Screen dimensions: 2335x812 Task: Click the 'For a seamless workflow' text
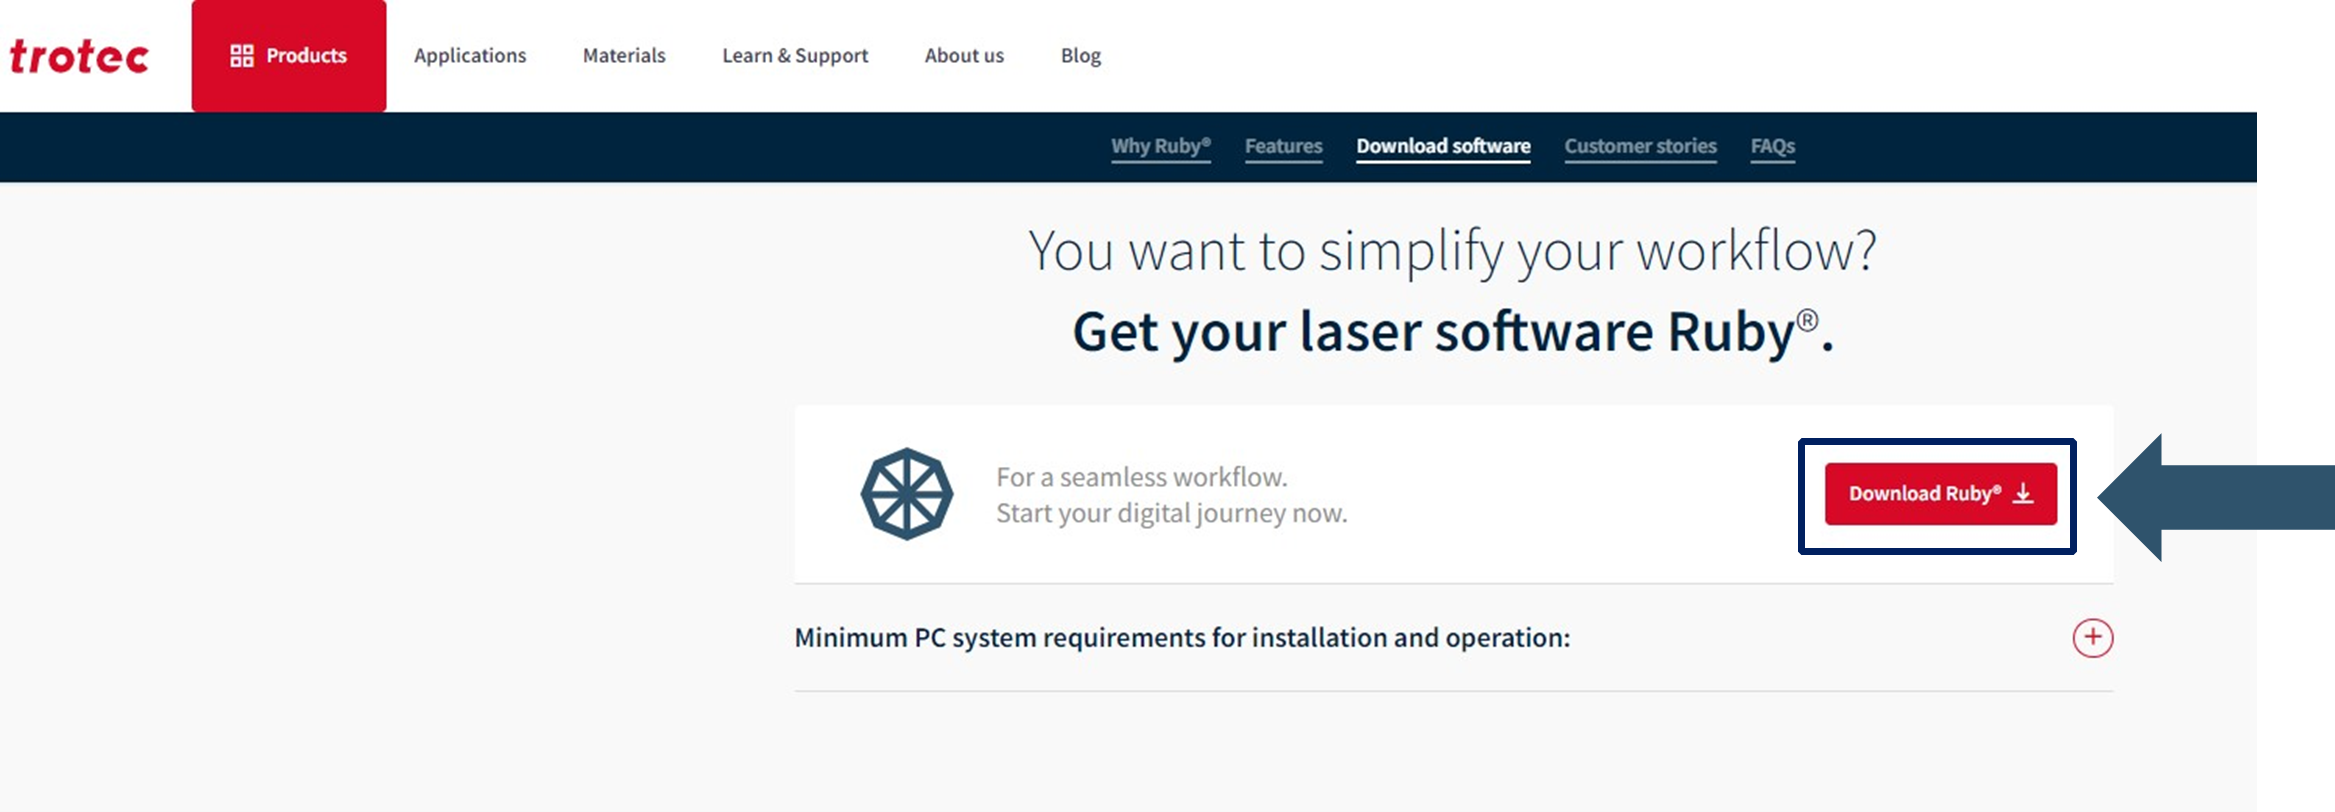tap(1141, 477)
